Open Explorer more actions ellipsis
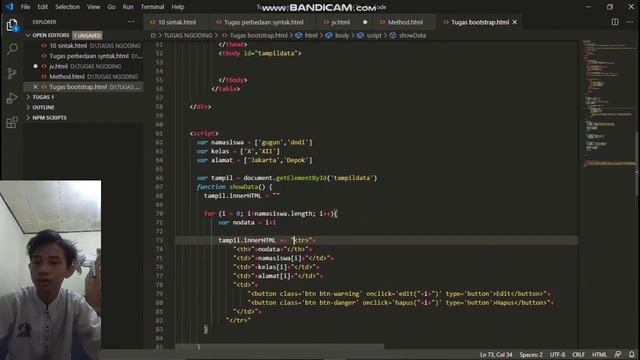 tap(131, 22)
